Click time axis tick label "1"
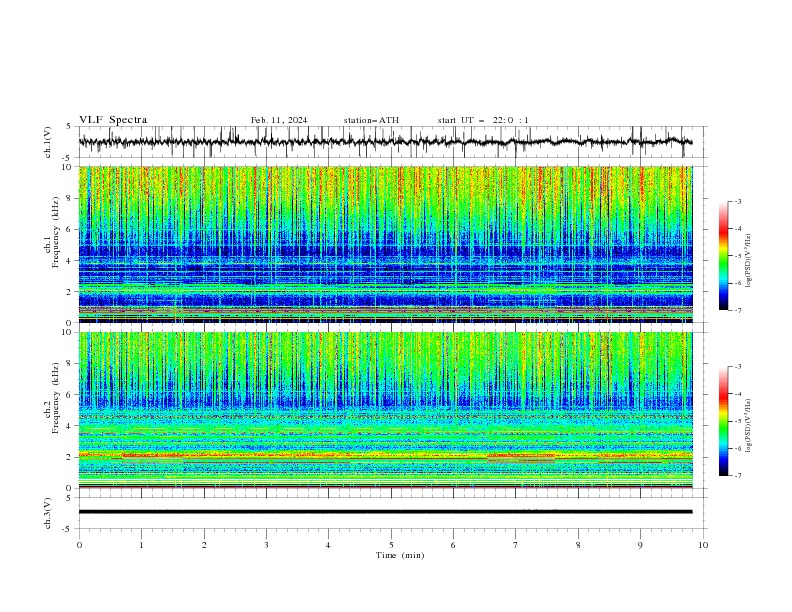Image resolution: width=792 pixels, height=612 pixels. 141,545
